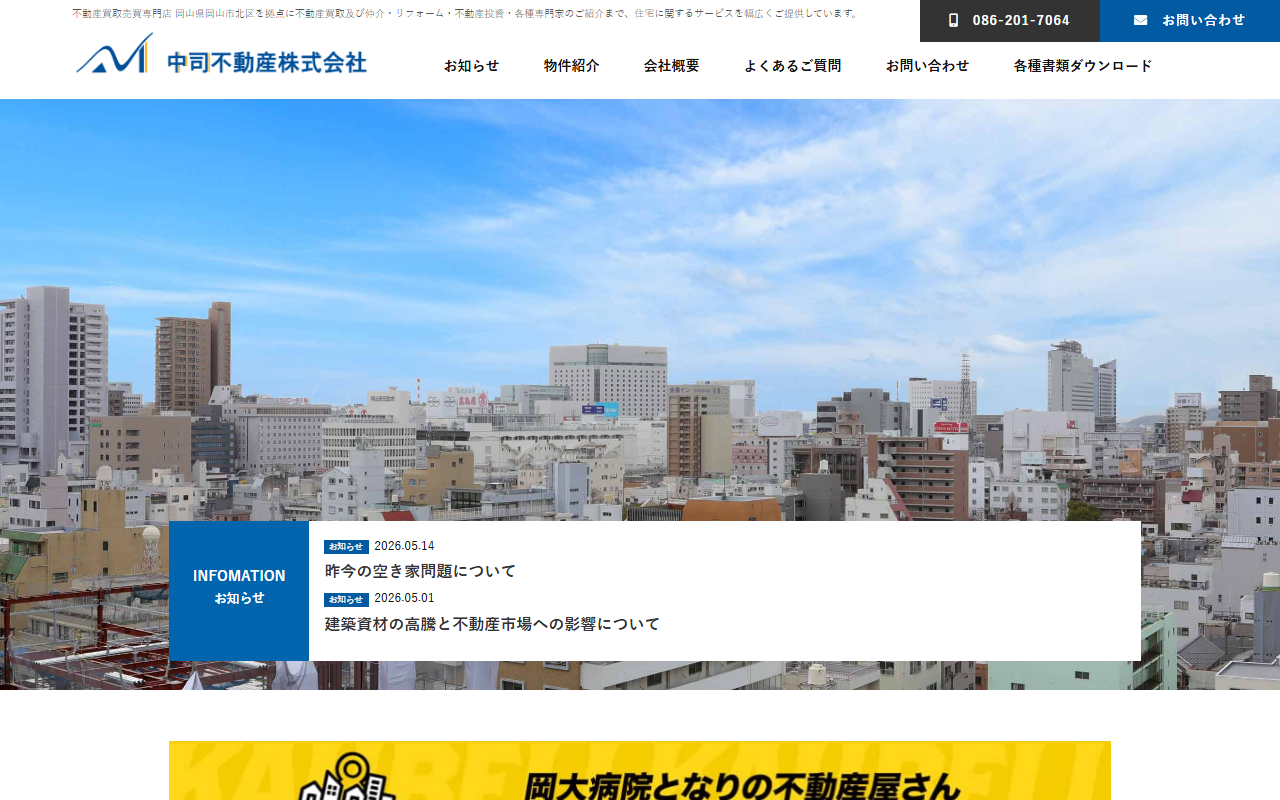Call the number 086-201-7064
Viewport: 1280px width, 800px height.
1010,21
